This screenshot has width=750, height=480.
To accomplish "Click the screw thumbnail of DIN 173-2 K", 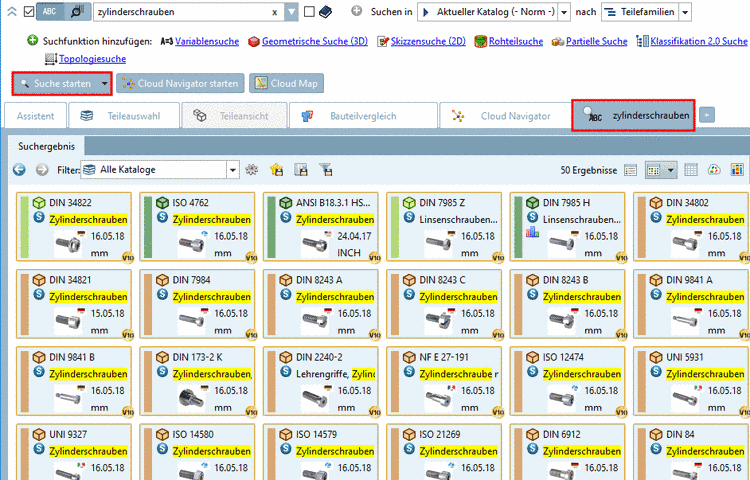I will point(192,398).
